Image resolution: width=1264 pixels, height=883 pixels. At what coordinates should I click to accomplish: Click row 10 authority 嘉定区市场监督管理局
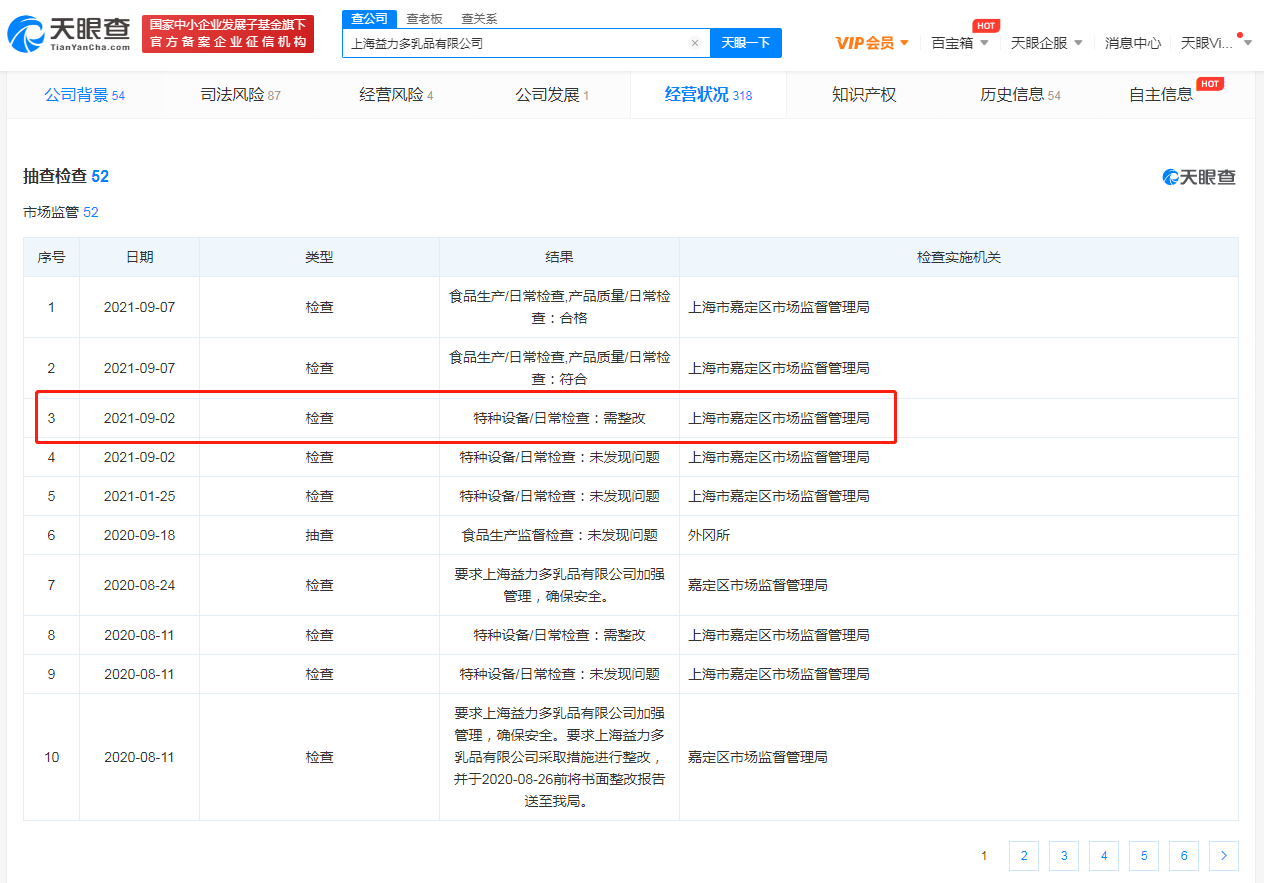click(x=758, y=757)
